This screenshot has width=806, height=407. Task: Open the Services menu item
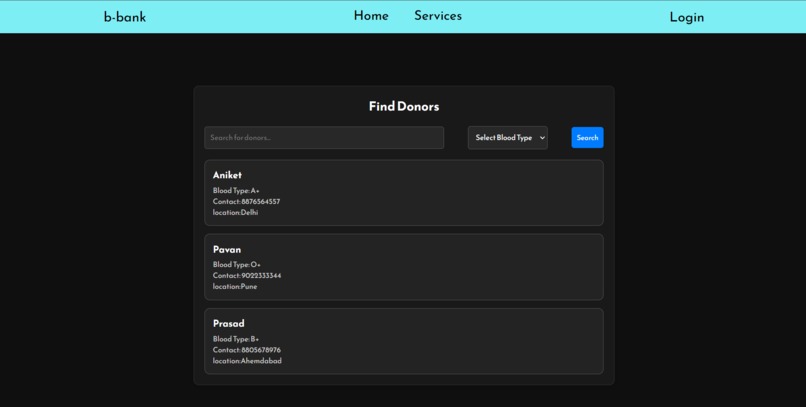point(438,16)
